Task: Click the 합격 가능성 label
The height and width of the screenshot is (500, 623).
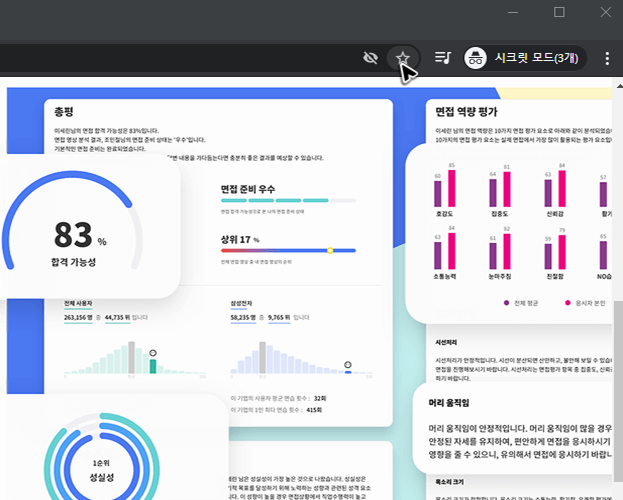Action: point(73,262)
